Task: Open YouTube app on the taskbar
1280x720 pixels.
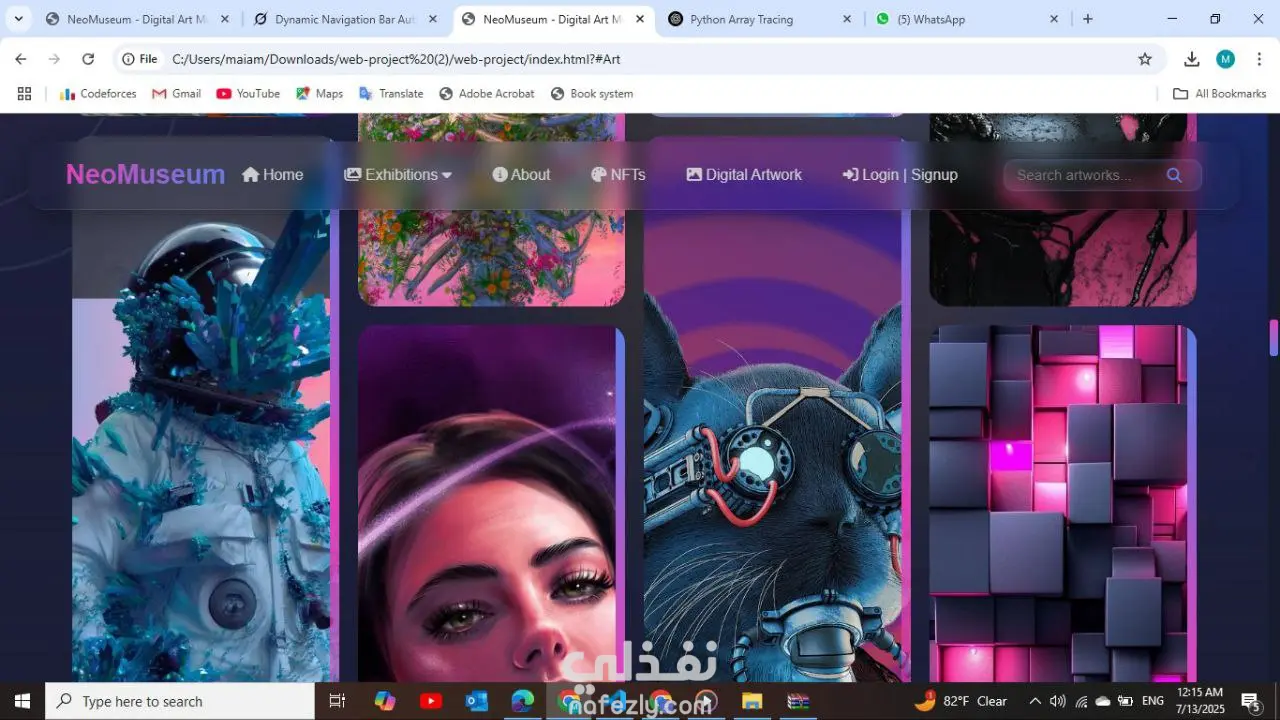Action: (x=431, y=701)
